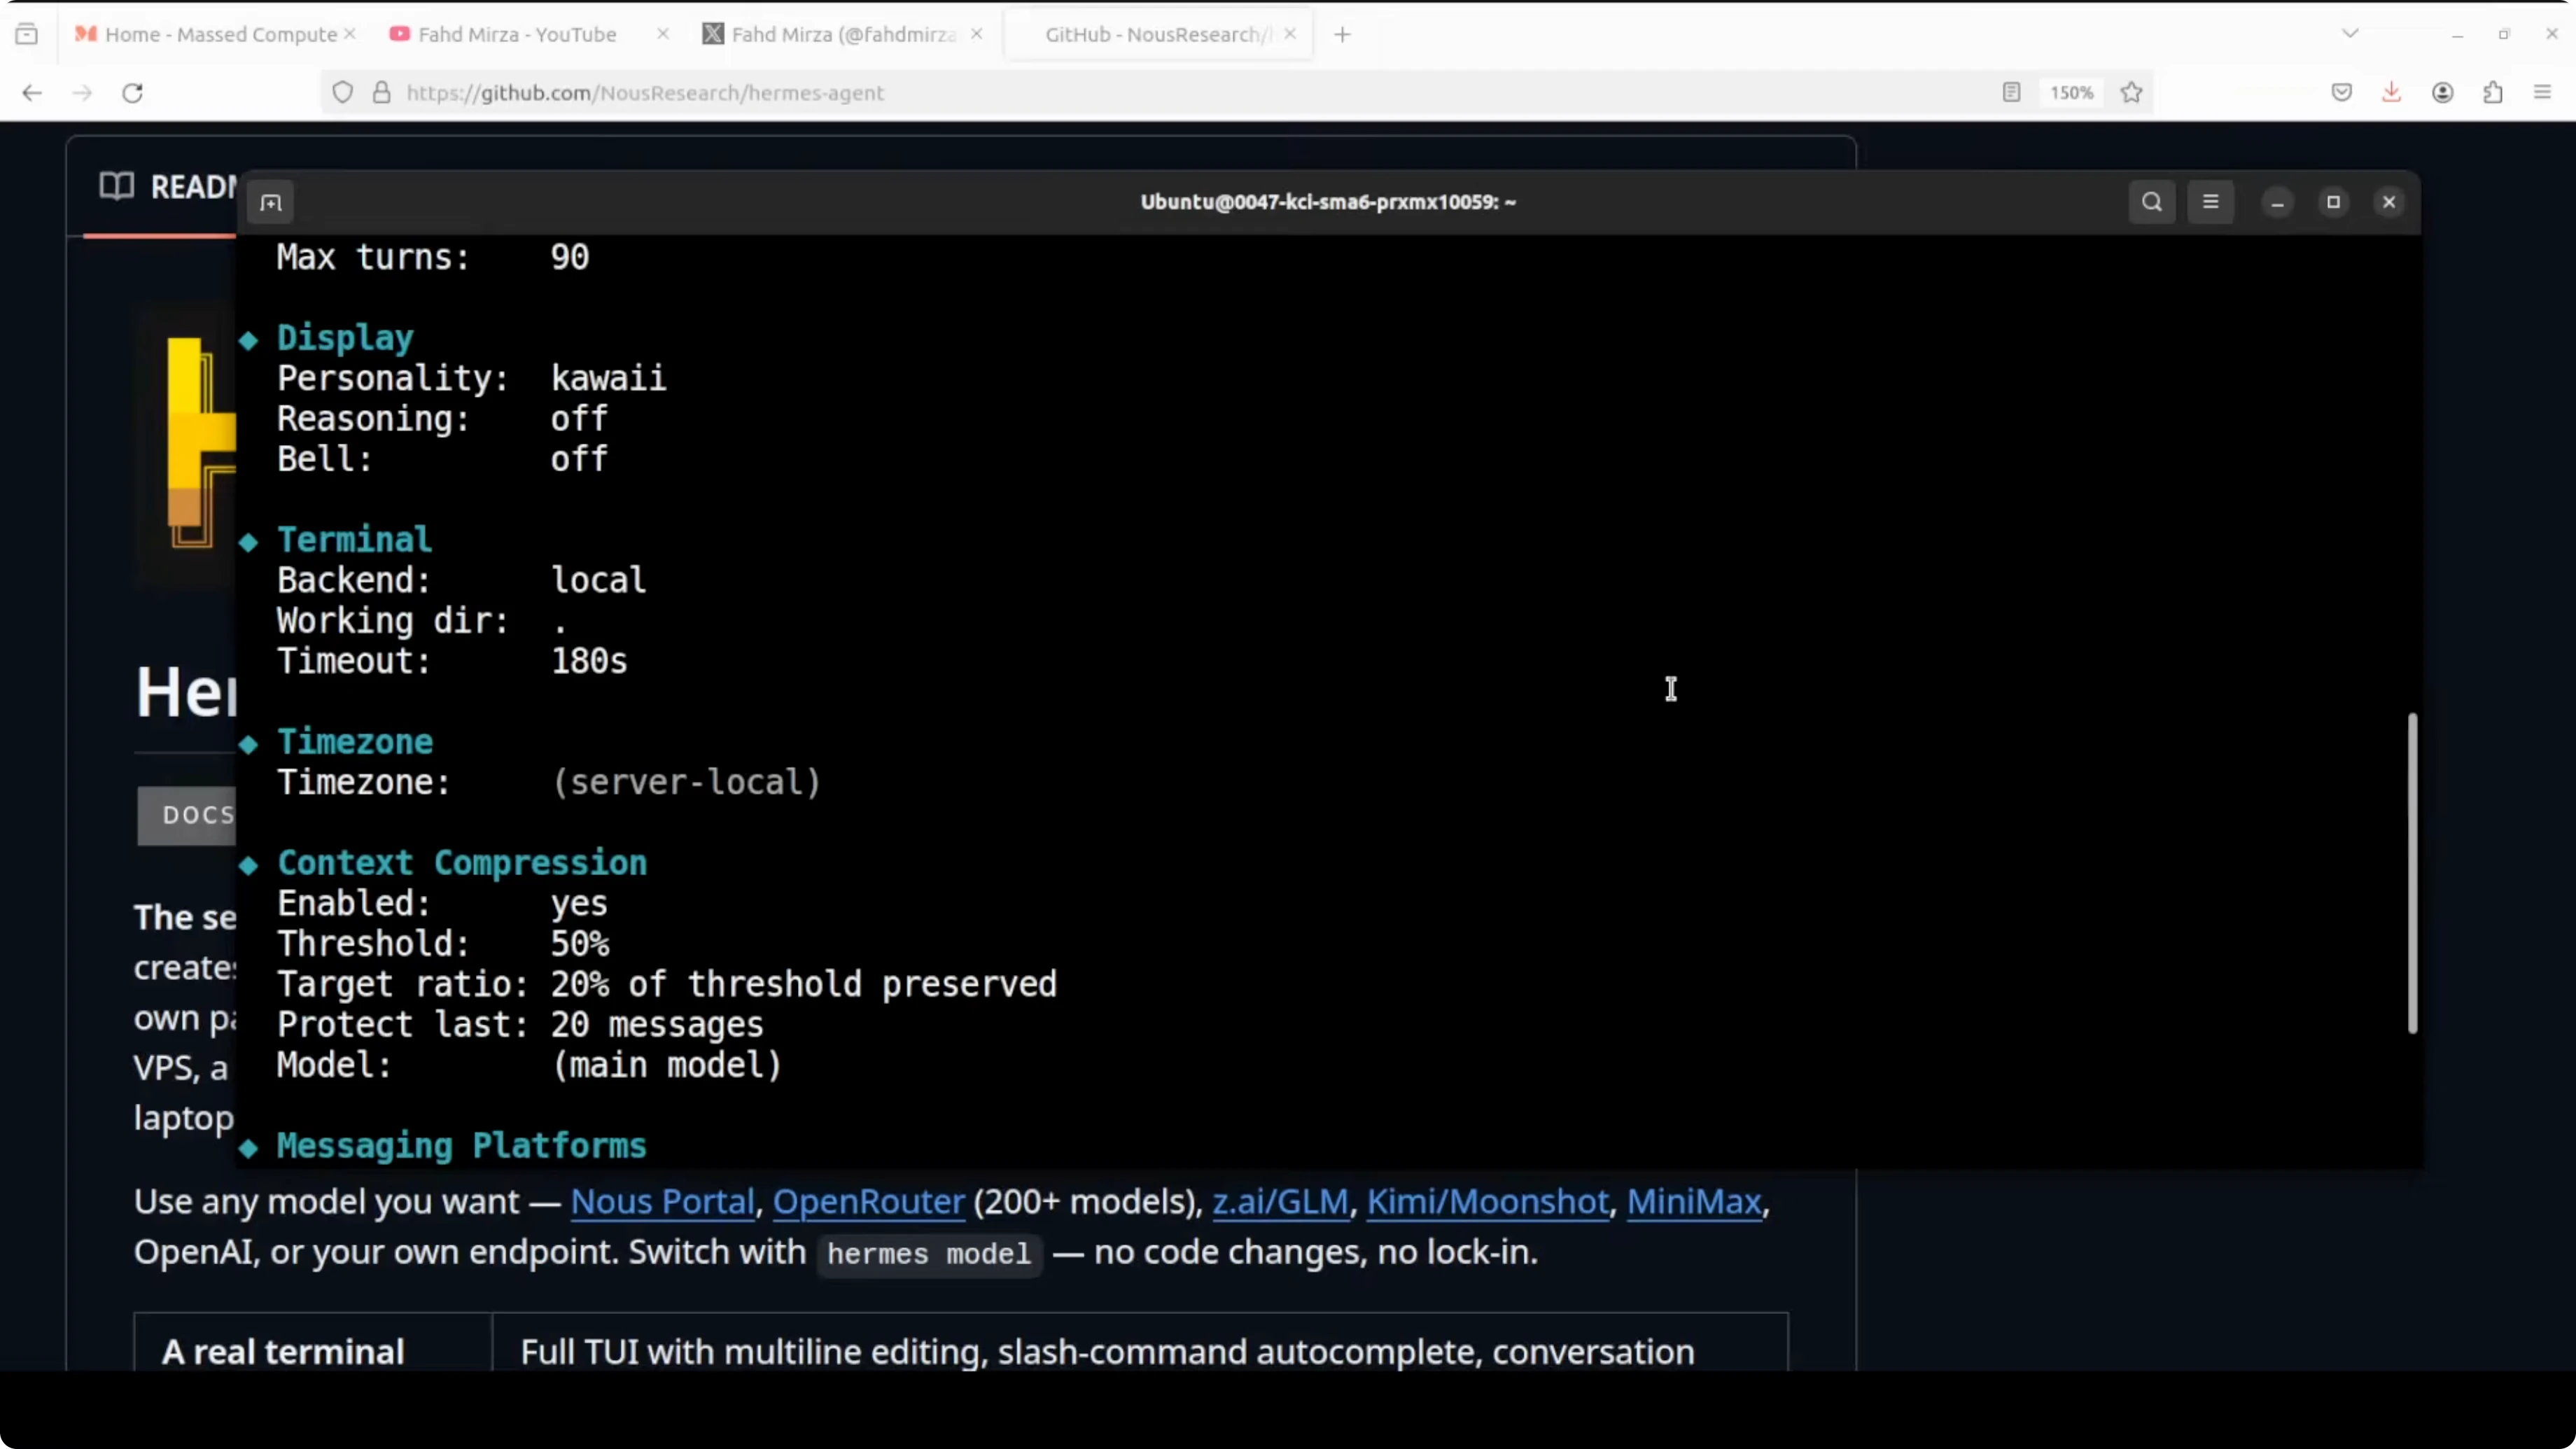Switch to Fahd Mirza YouTube tab

click(516, 34)
